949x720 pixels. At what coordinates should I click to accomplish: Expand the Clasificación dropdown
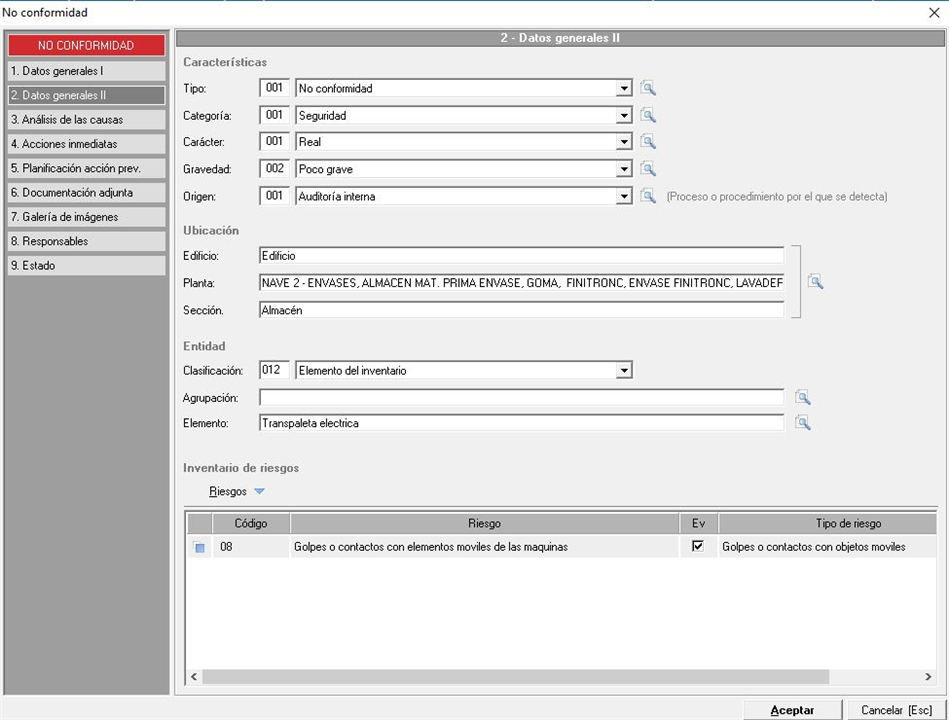624,371
